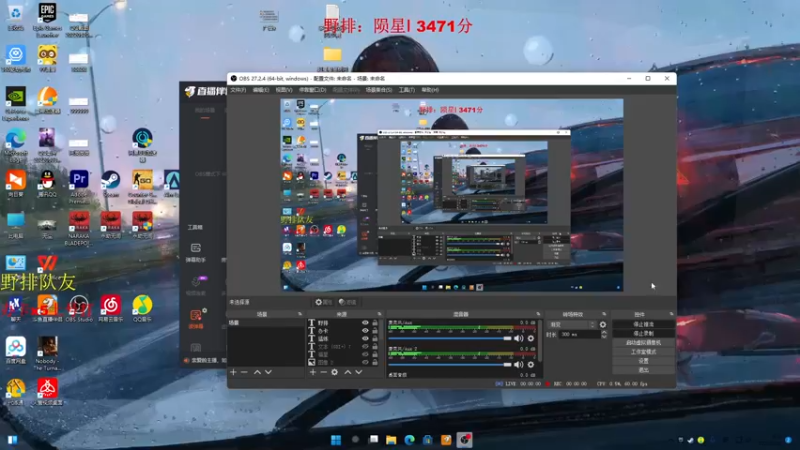Open Edit menu in OBS

coord(261,90)
